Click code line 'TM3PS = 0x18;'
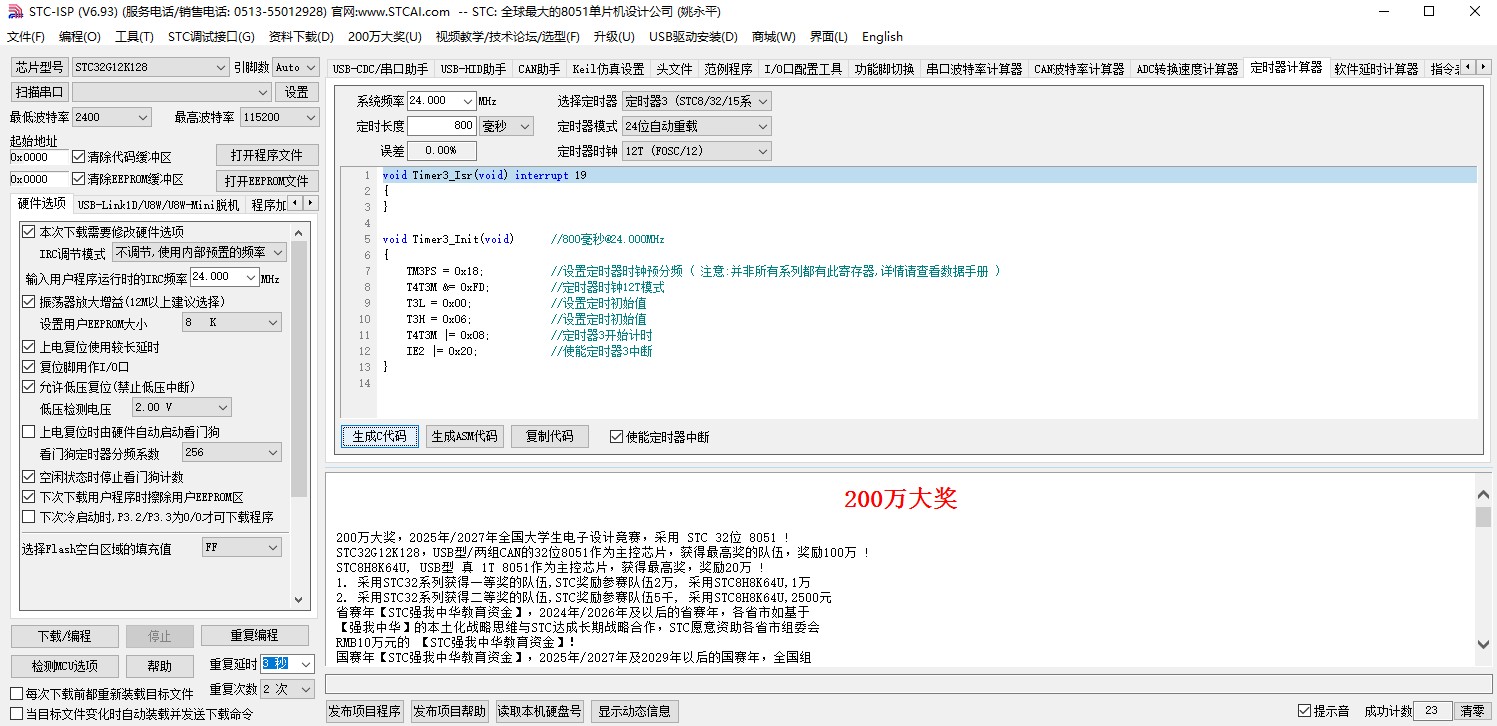 (x=444, y=271)
